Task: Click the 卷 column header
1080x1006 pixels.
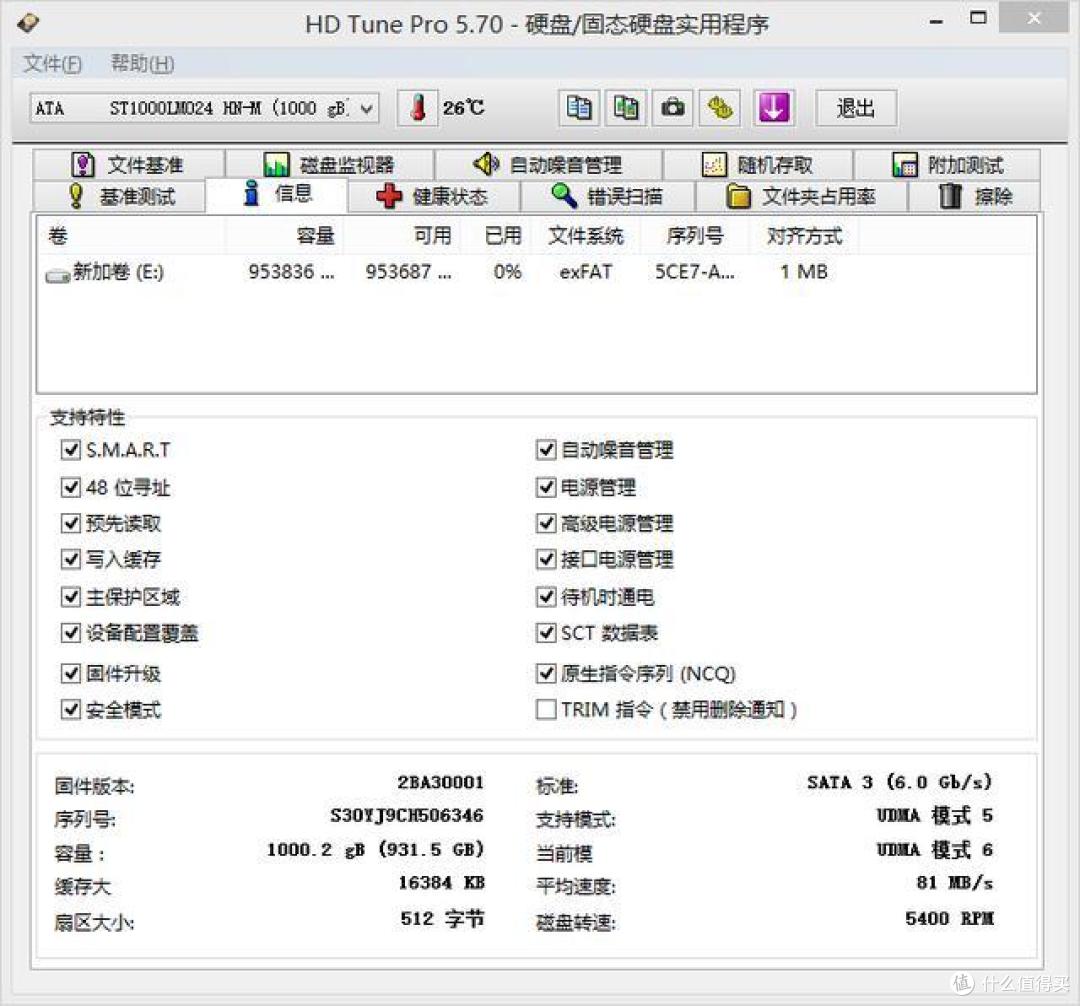Action: coord(132,236)
